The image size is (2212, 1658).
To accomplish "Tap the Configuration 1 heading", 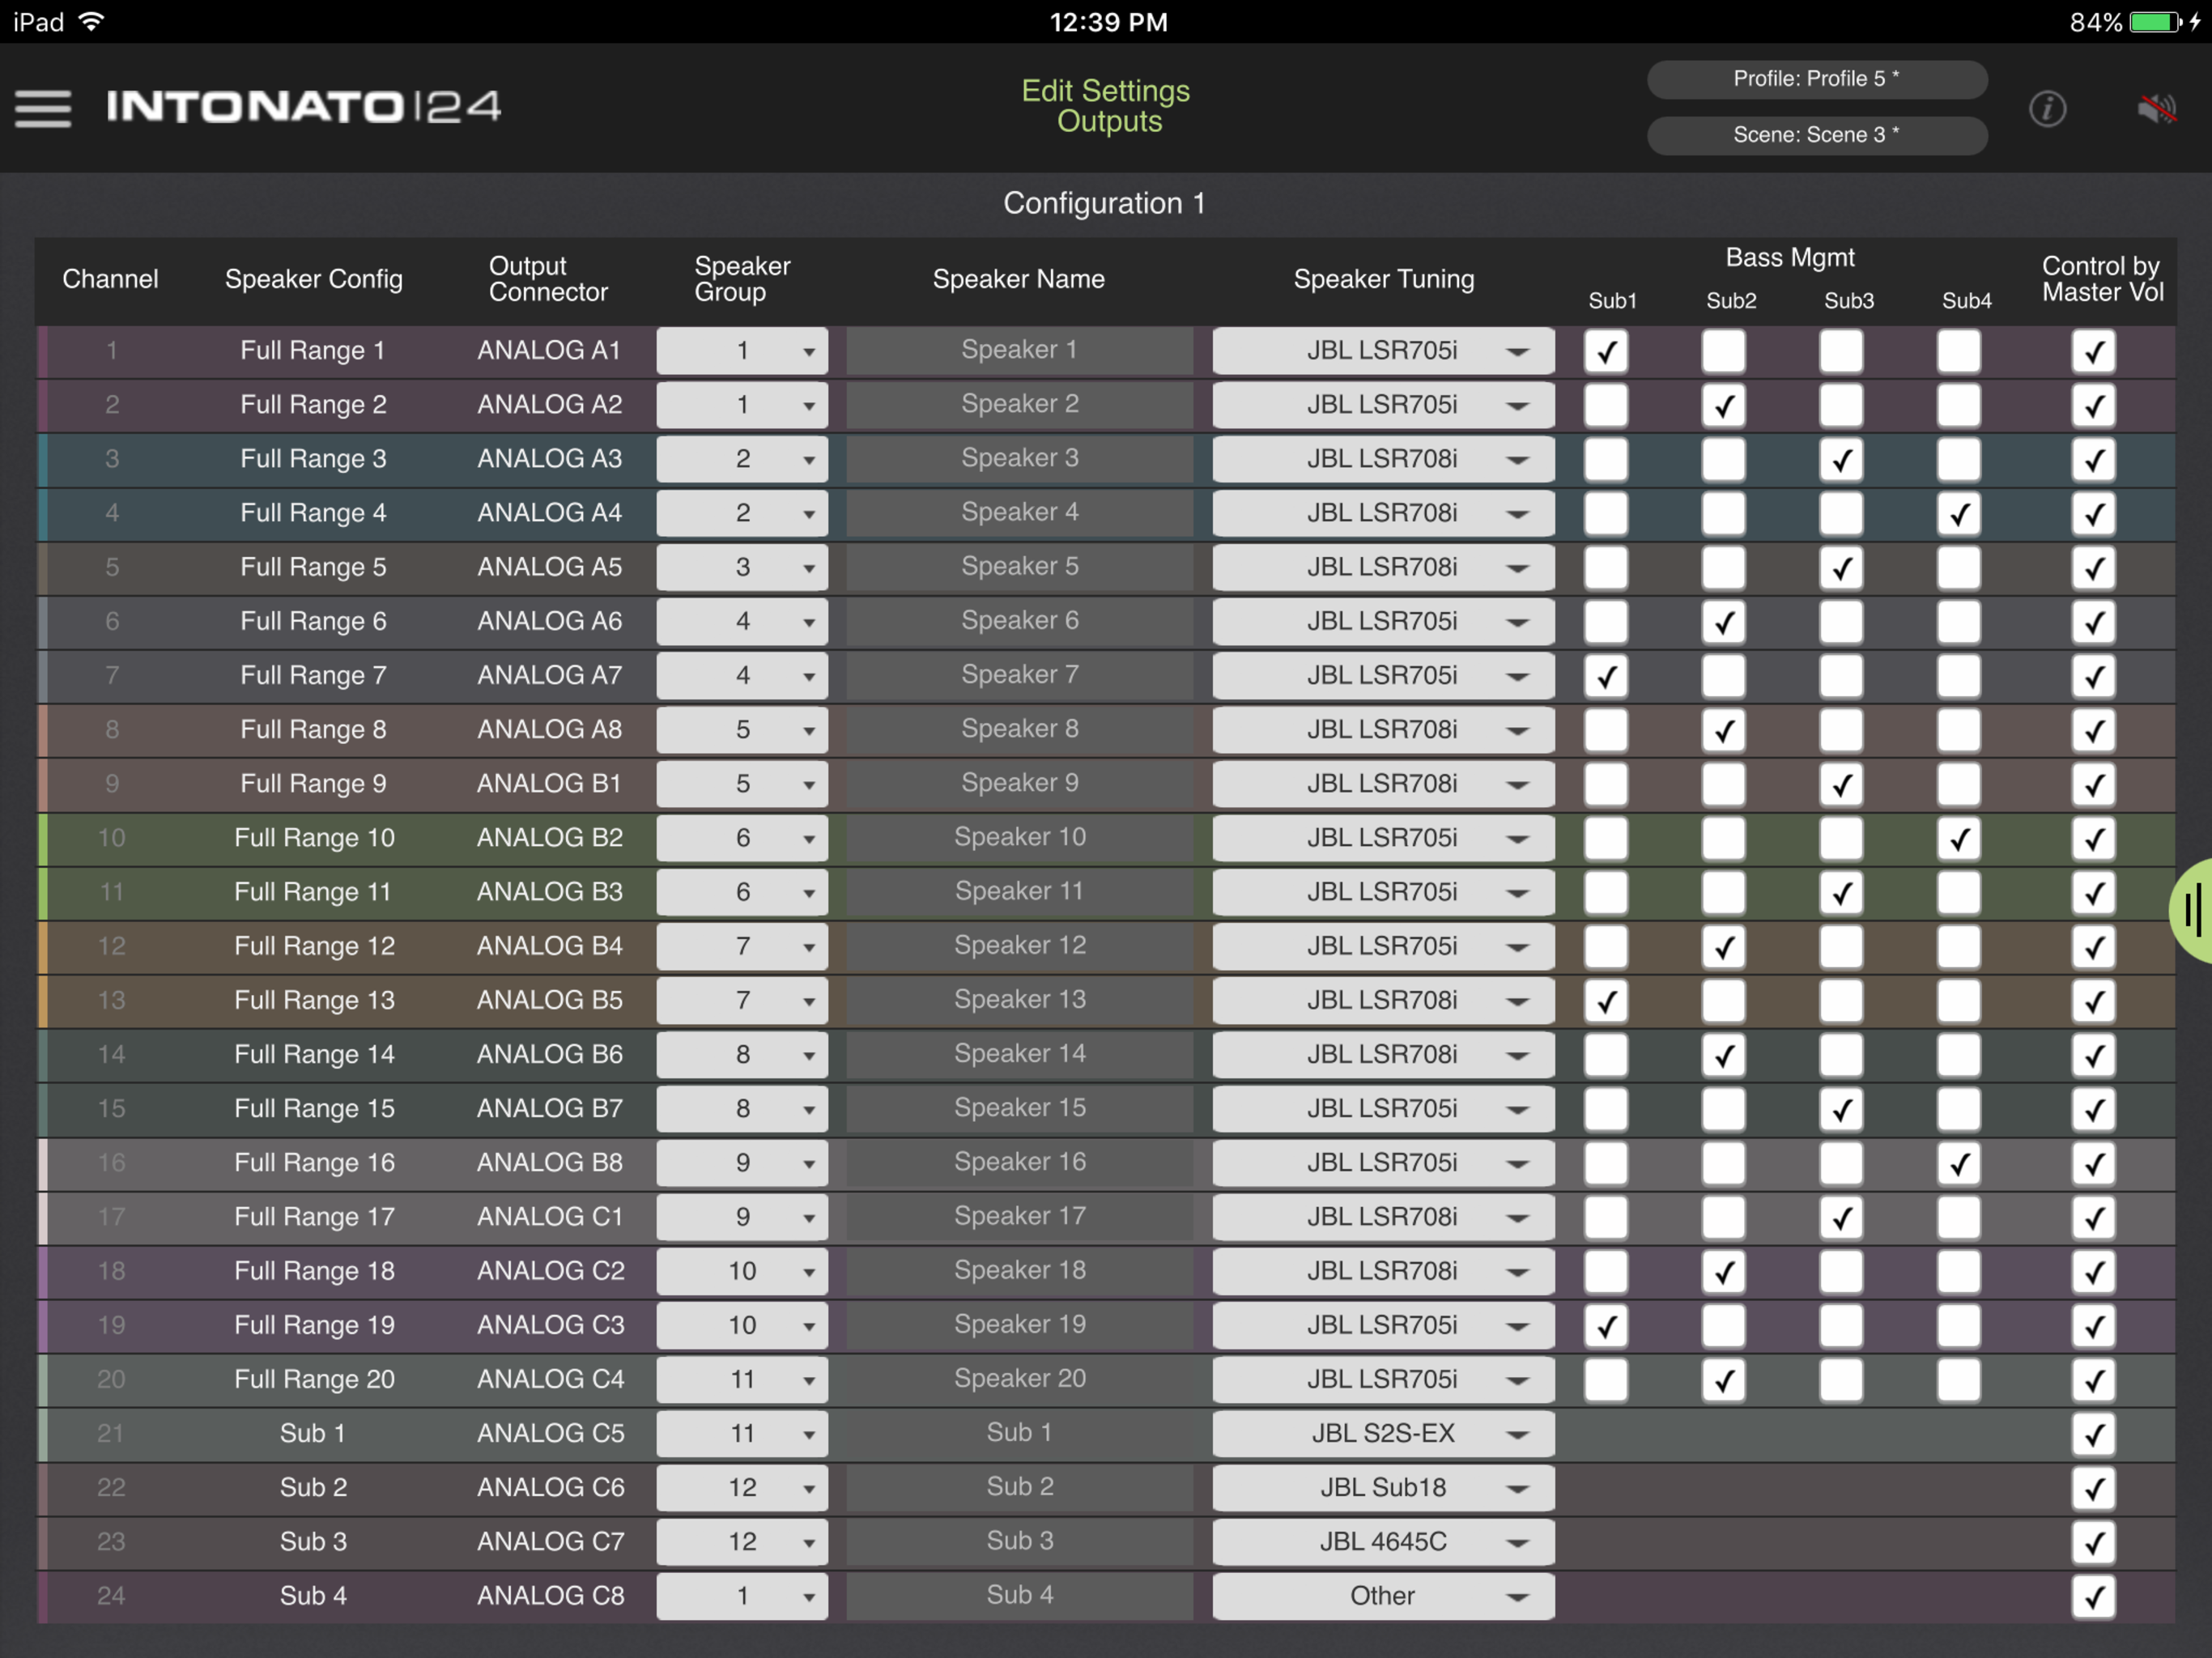I will tap(1104, 203).
